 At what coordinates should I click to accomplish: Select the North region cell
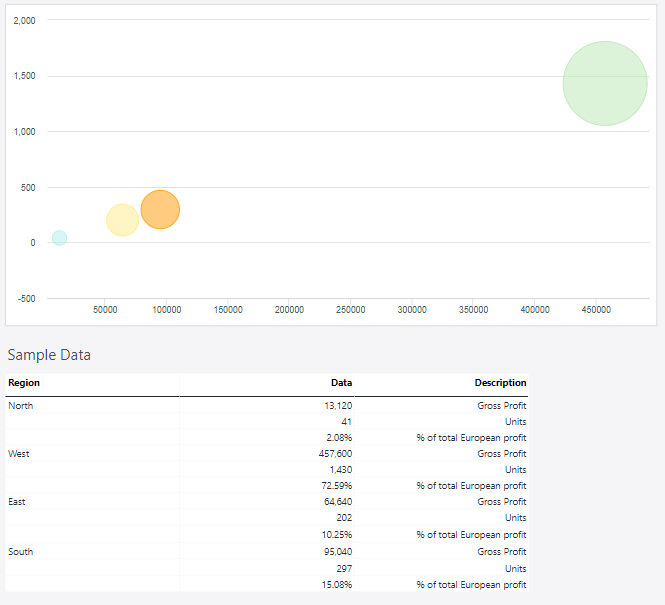pyautogui.click(x=21, y=406)
